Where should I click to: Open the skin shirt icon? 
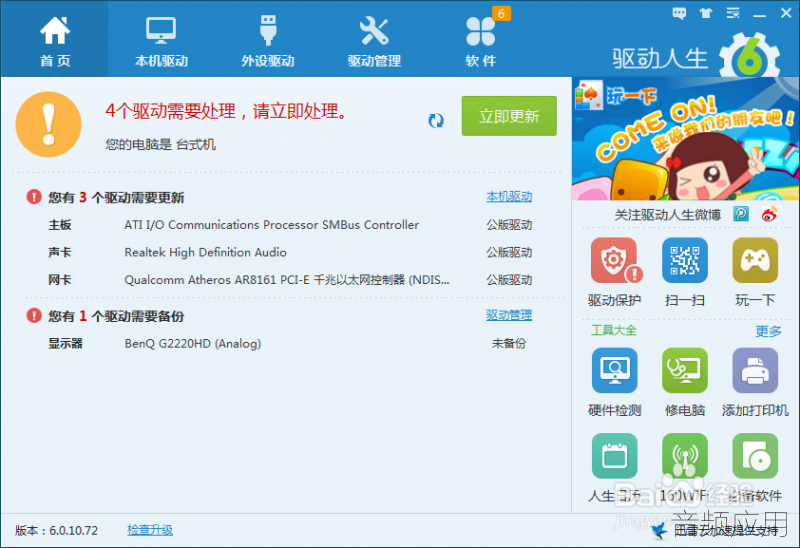(x=706, y=13)
